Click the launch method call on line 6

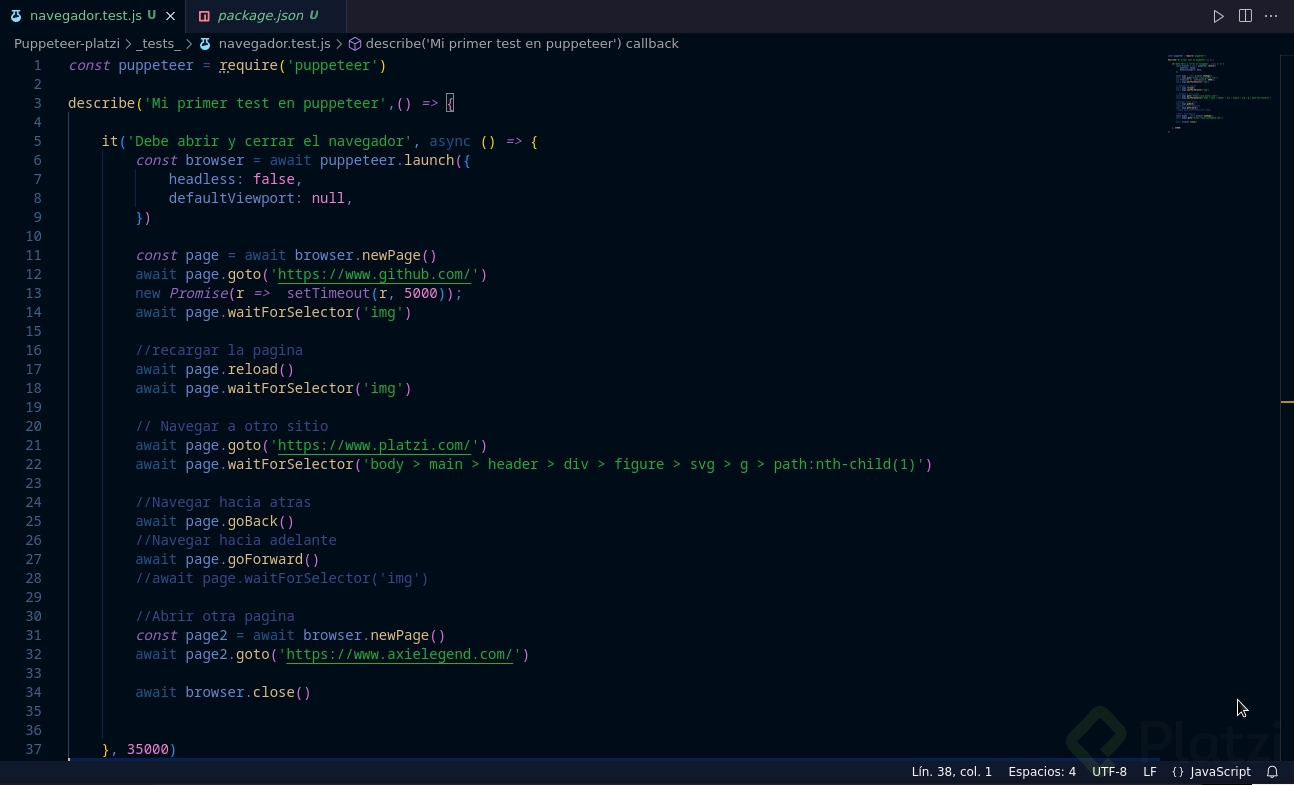(x=429, y=160)
